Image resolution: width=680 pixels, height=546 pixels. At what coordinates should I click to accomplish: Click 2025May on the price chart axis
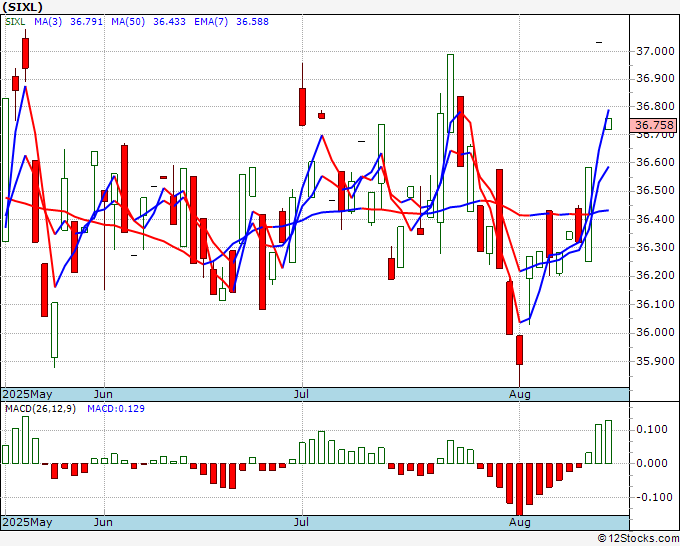click(27, 394)
